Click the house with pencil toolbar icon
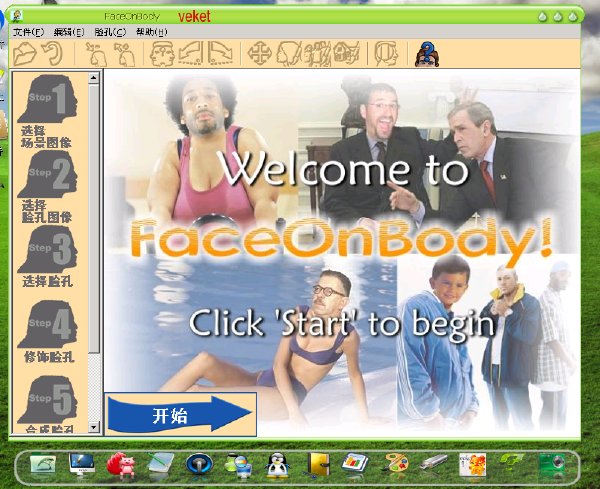Screen dimensions: 600x489 pos(346,54)
